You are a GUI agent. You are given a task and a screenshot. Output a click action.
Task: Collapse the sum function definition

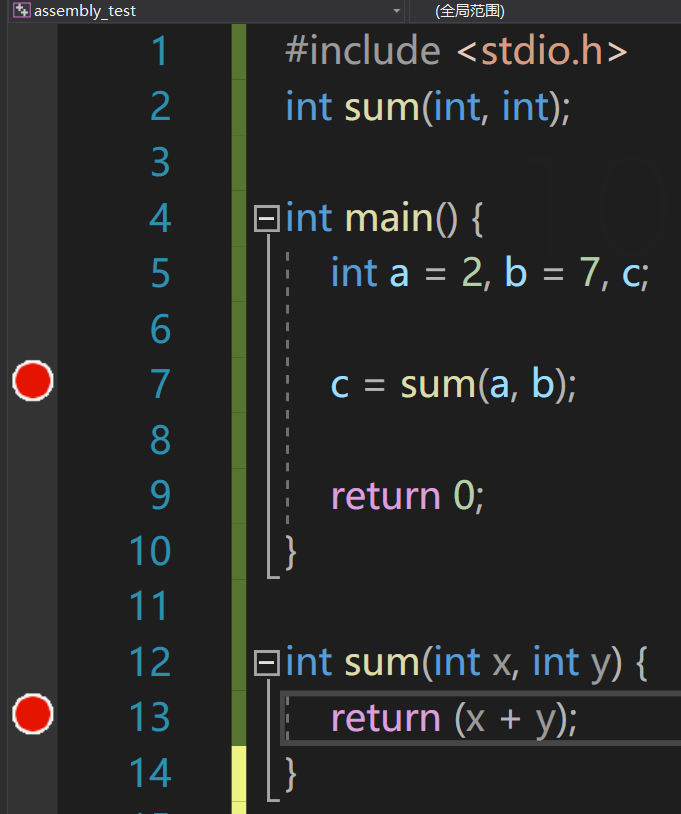tap(267, 662)
